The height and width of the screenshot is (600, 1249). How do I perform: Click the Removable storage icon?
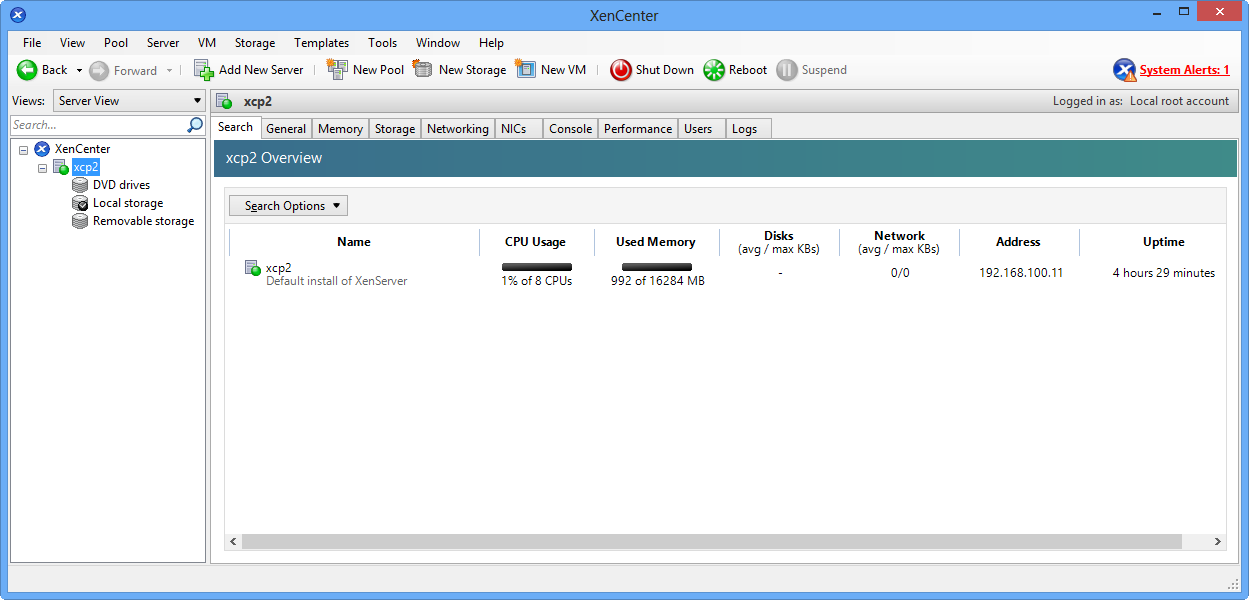pos(80,221)
